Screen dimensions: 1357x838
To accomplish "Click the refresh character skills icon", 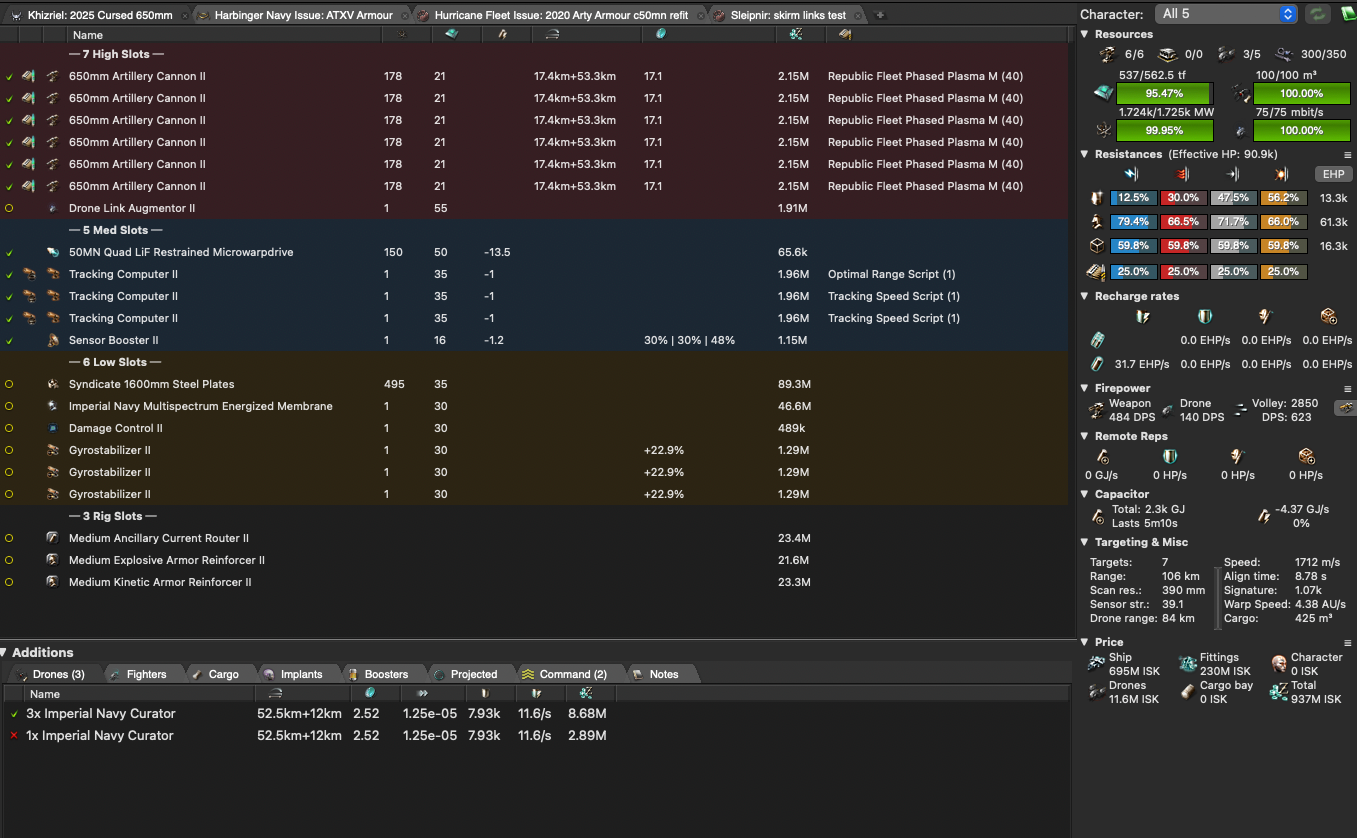I will click(x=1317, y=14).
